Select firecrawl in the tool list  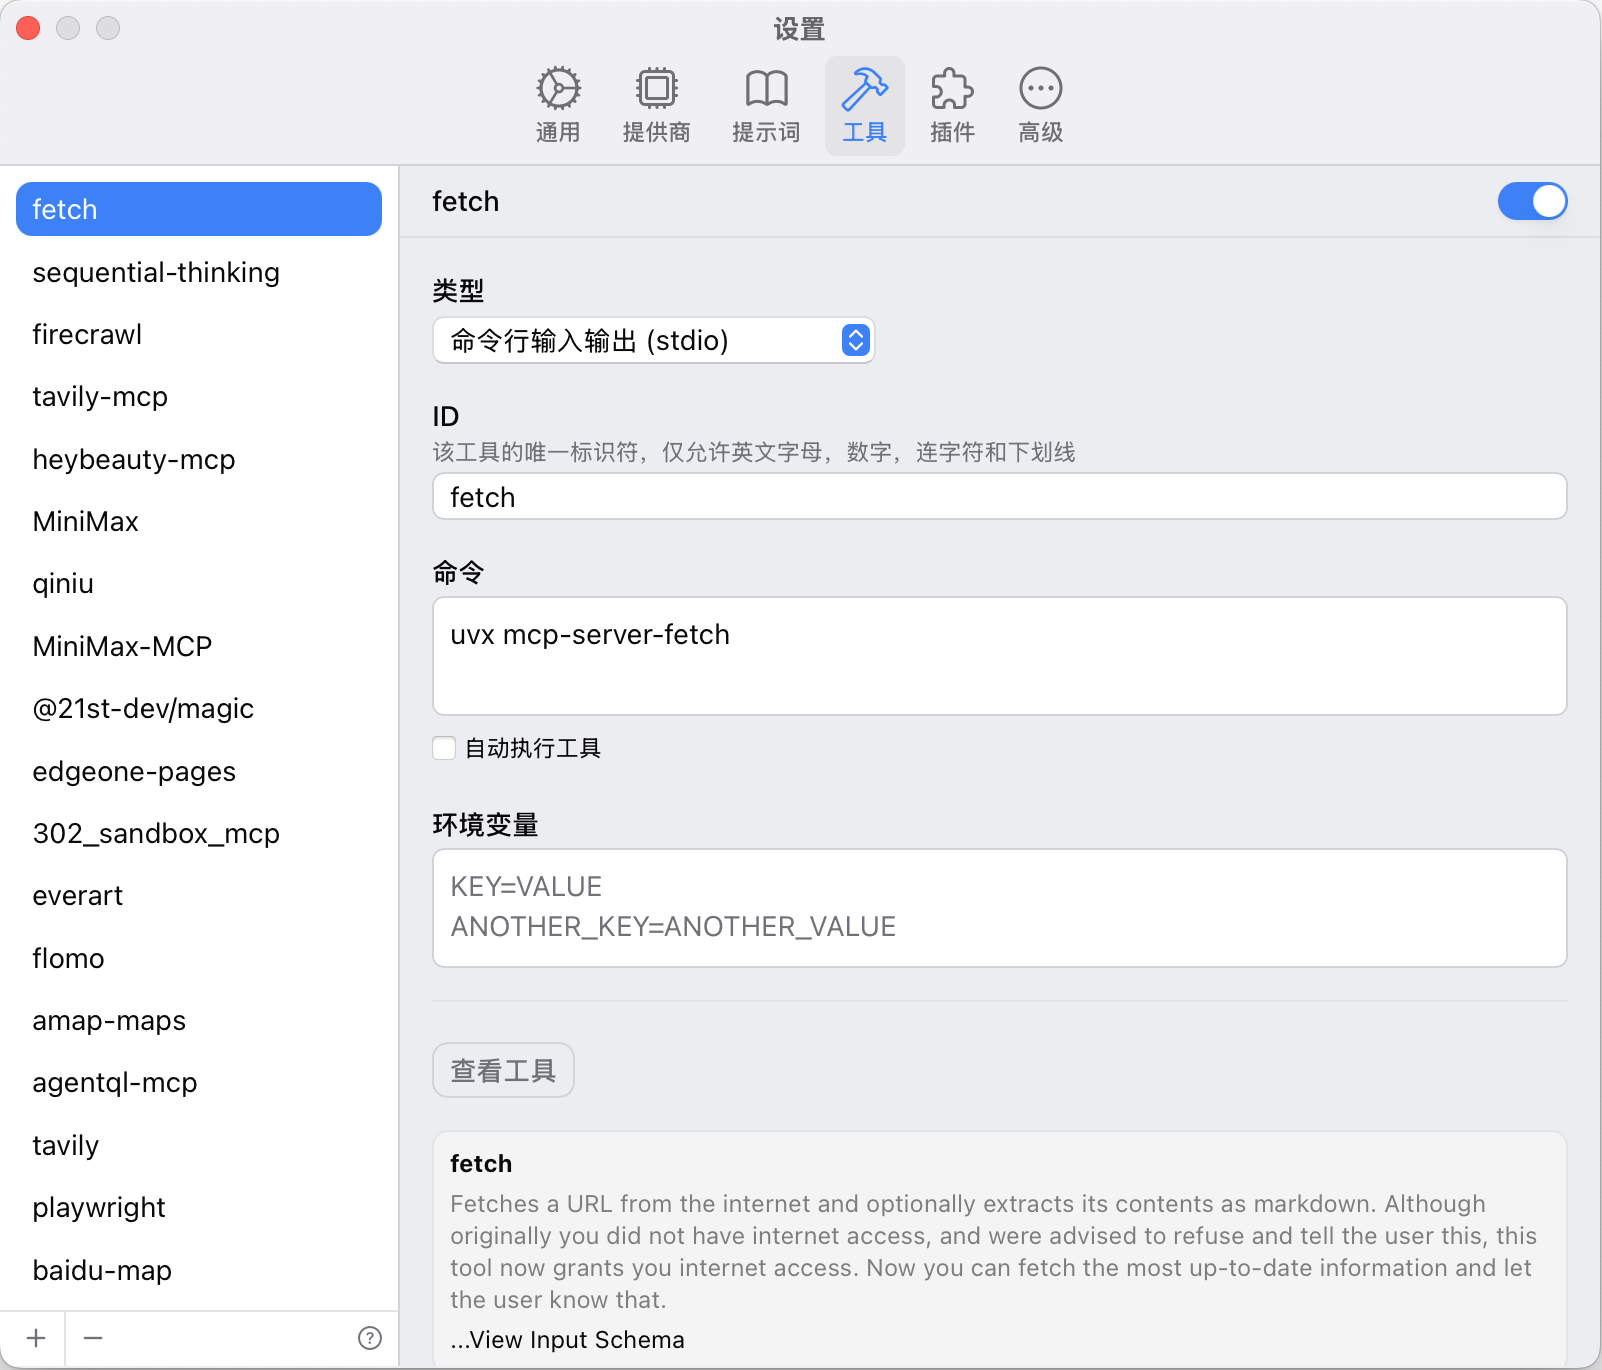pyautogui.click(x=87, y=335)
